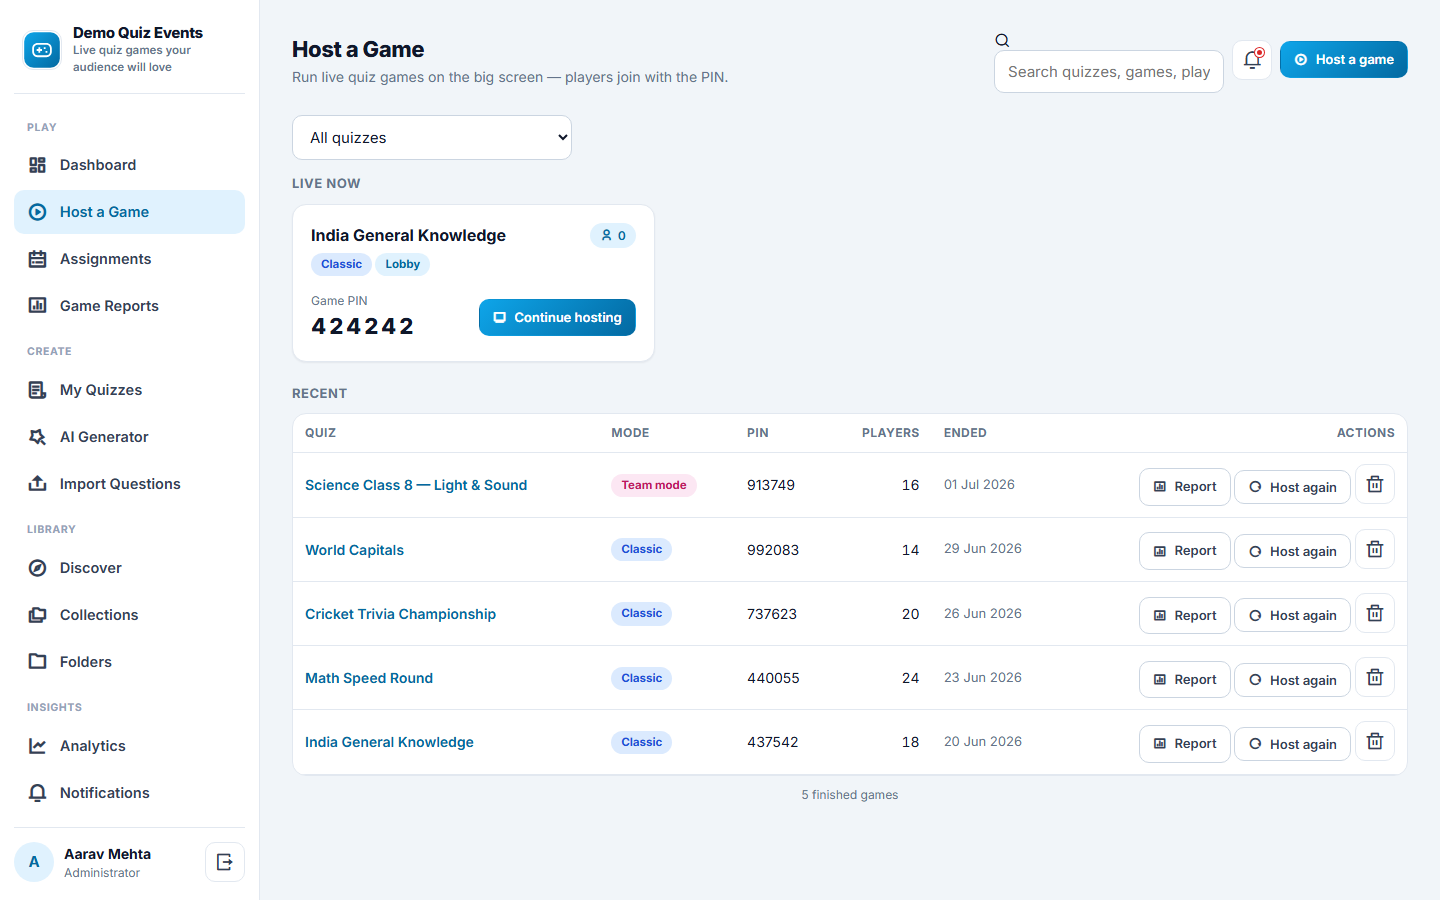Screen dimensions: 1440x900
Task: Delete the Math Speed Round game
Action: point(1375,677)
